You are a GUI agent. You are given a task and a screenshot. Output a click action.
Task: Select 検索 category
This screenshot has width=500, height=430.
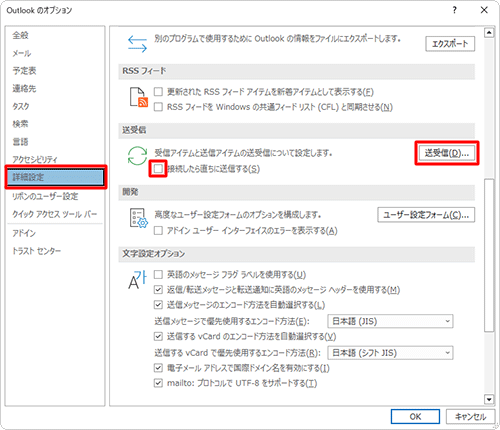click(55, 124)
